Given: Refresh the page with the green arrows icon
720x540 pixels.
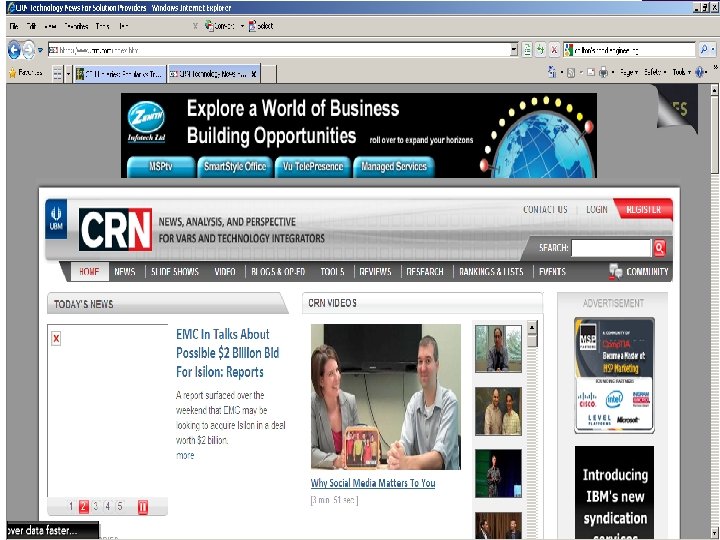Looking at the screenshot, I should (540, 50).
